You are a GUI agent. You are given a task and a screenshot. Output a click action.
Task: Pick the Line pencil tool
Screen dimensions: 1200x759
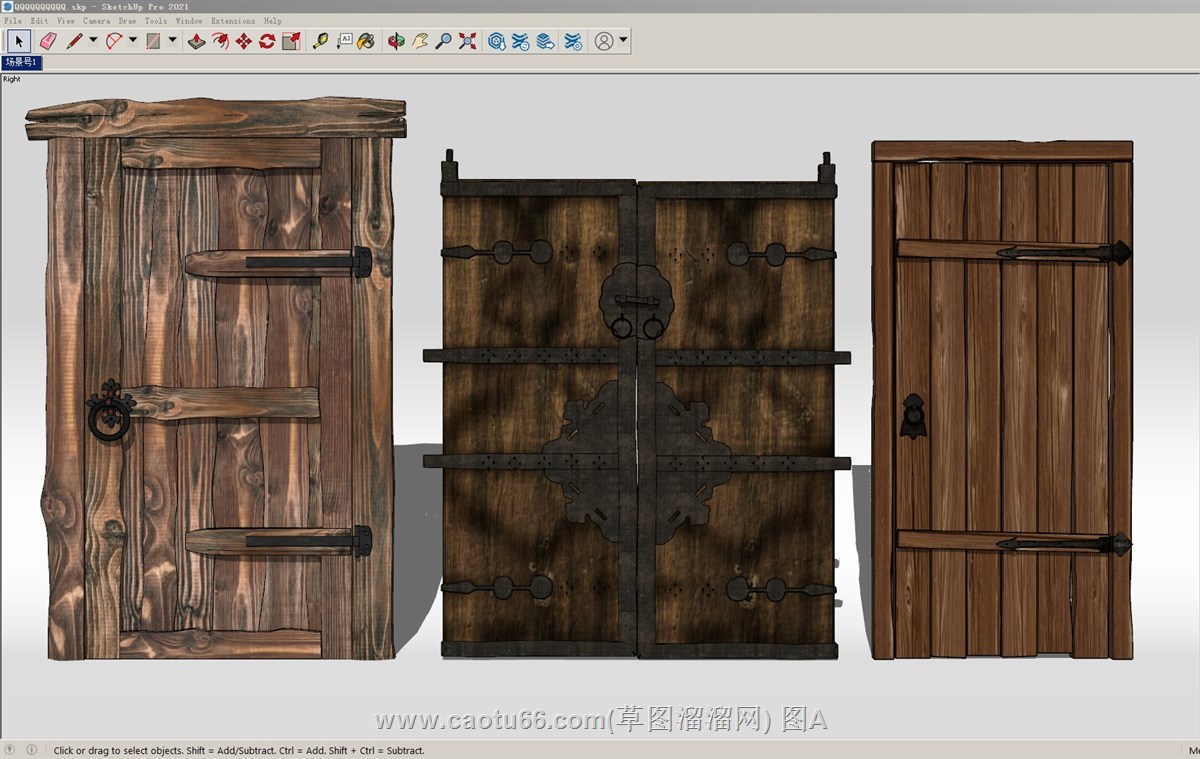click(x=74, y=41)
